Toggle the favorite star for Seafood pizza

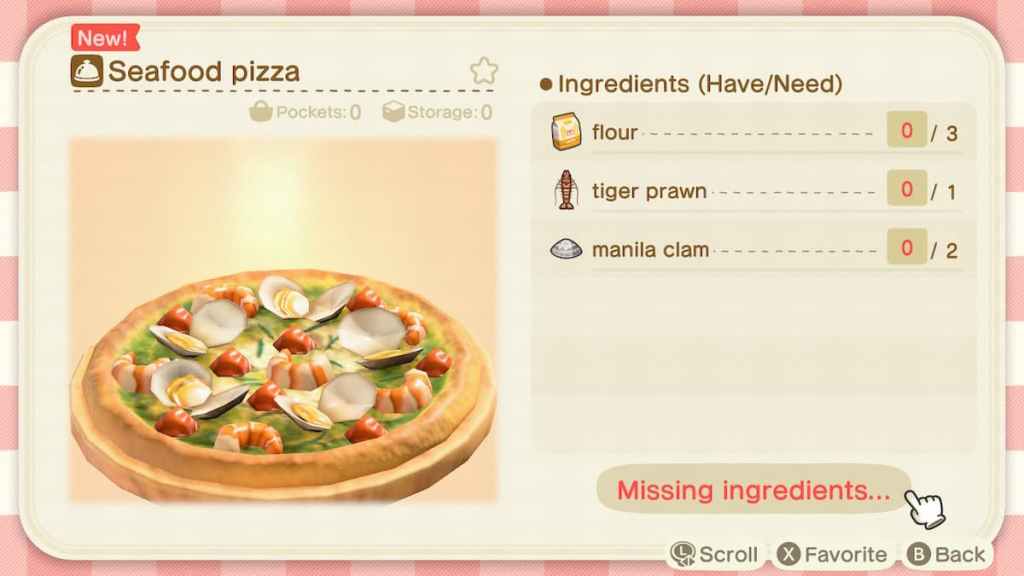point(484,71)
